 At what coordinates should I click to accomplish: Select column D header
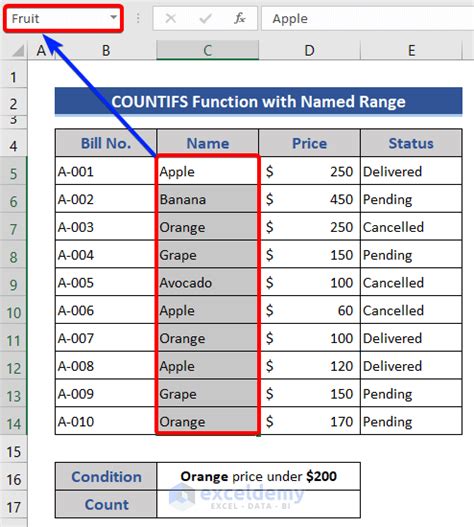pos(309,51)
